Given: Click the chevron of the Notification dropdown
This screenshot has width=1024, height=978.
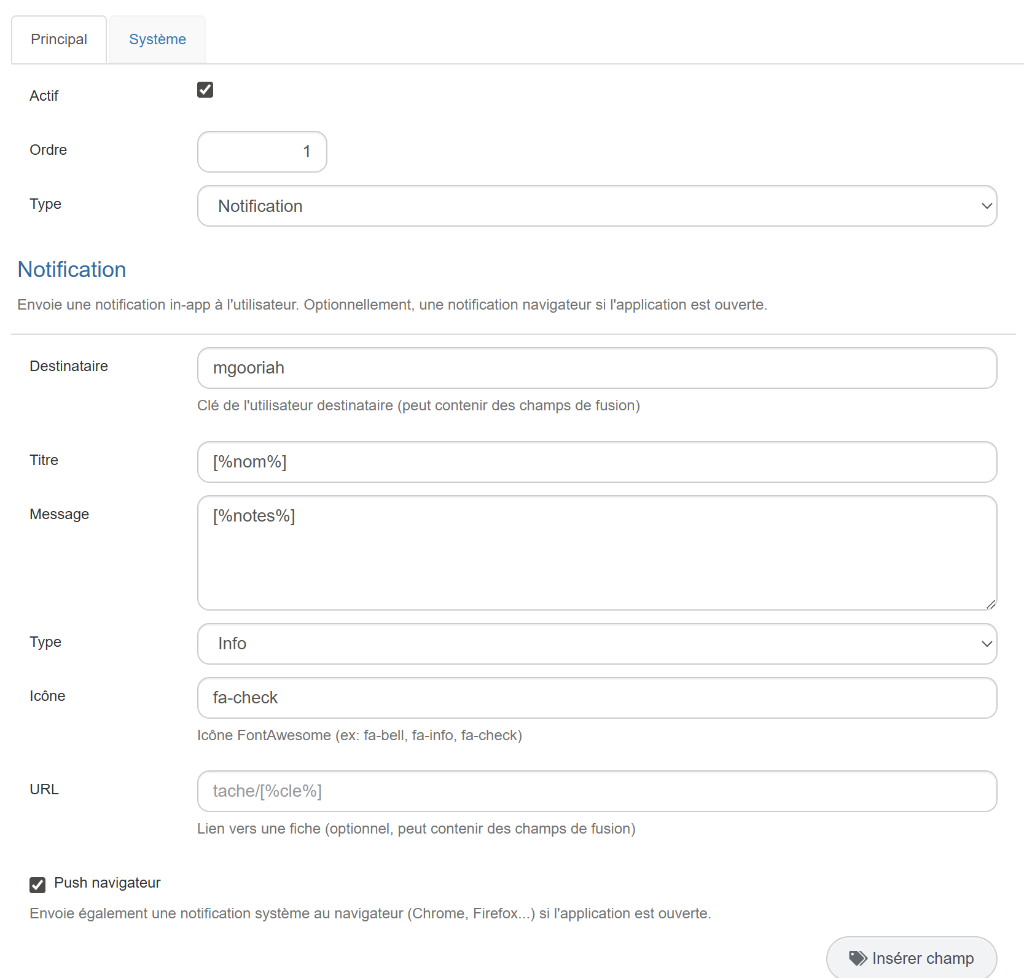Looking at the screenshot, I should pos(987,206).
